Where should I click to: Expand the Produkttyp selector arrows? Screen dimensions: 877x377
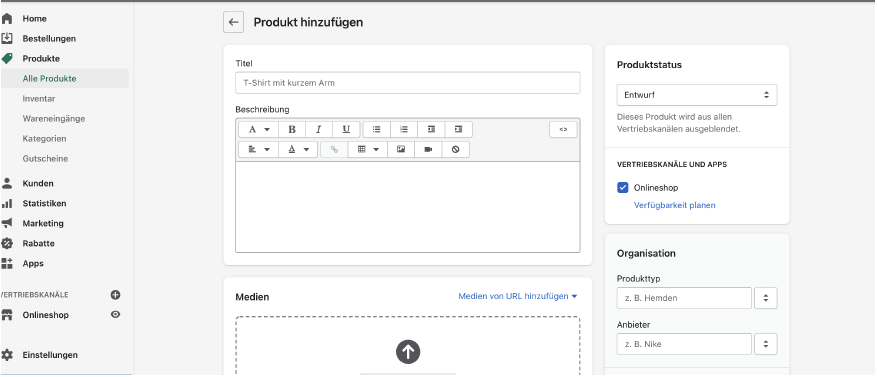[766, 298]
